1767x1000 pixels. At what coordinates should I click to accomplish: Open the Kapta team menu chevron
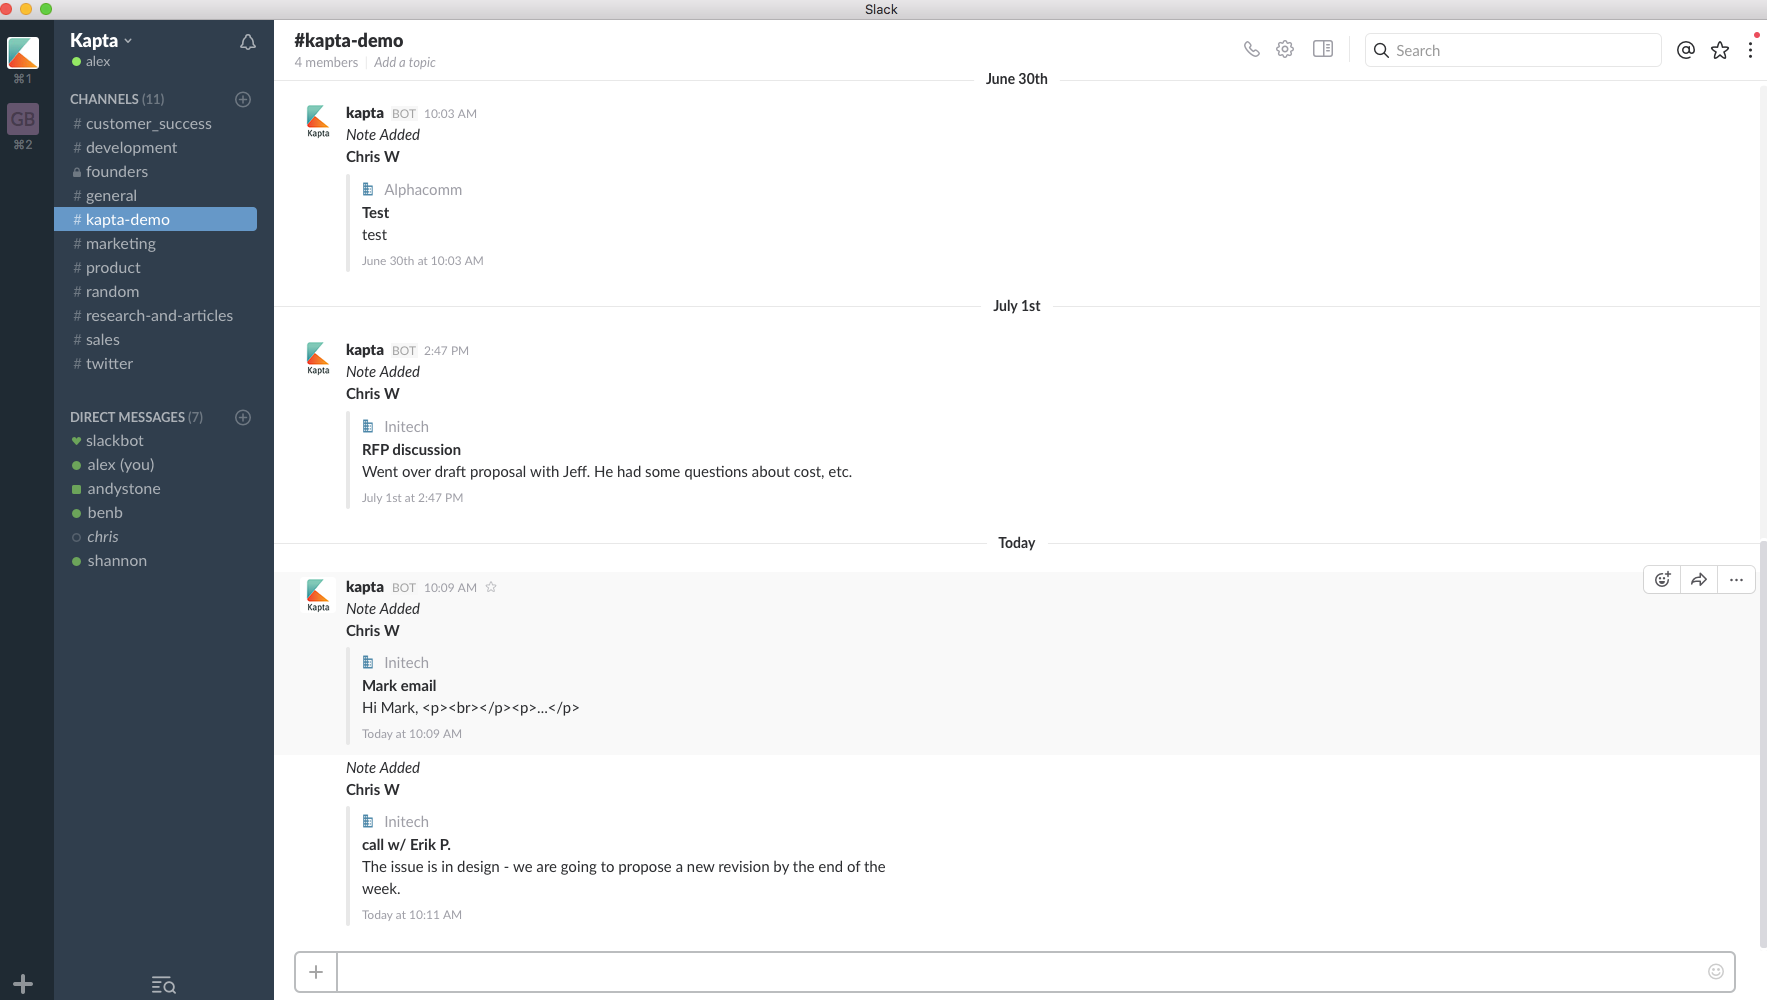click(x=128, y=40)
